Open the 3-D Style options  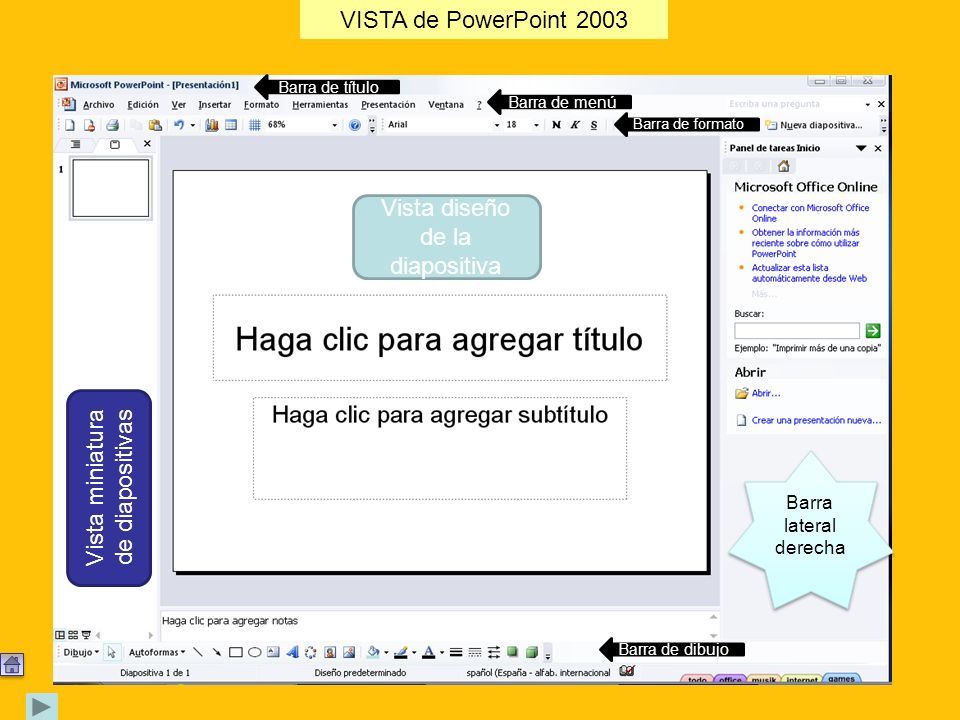pos(531,652)
